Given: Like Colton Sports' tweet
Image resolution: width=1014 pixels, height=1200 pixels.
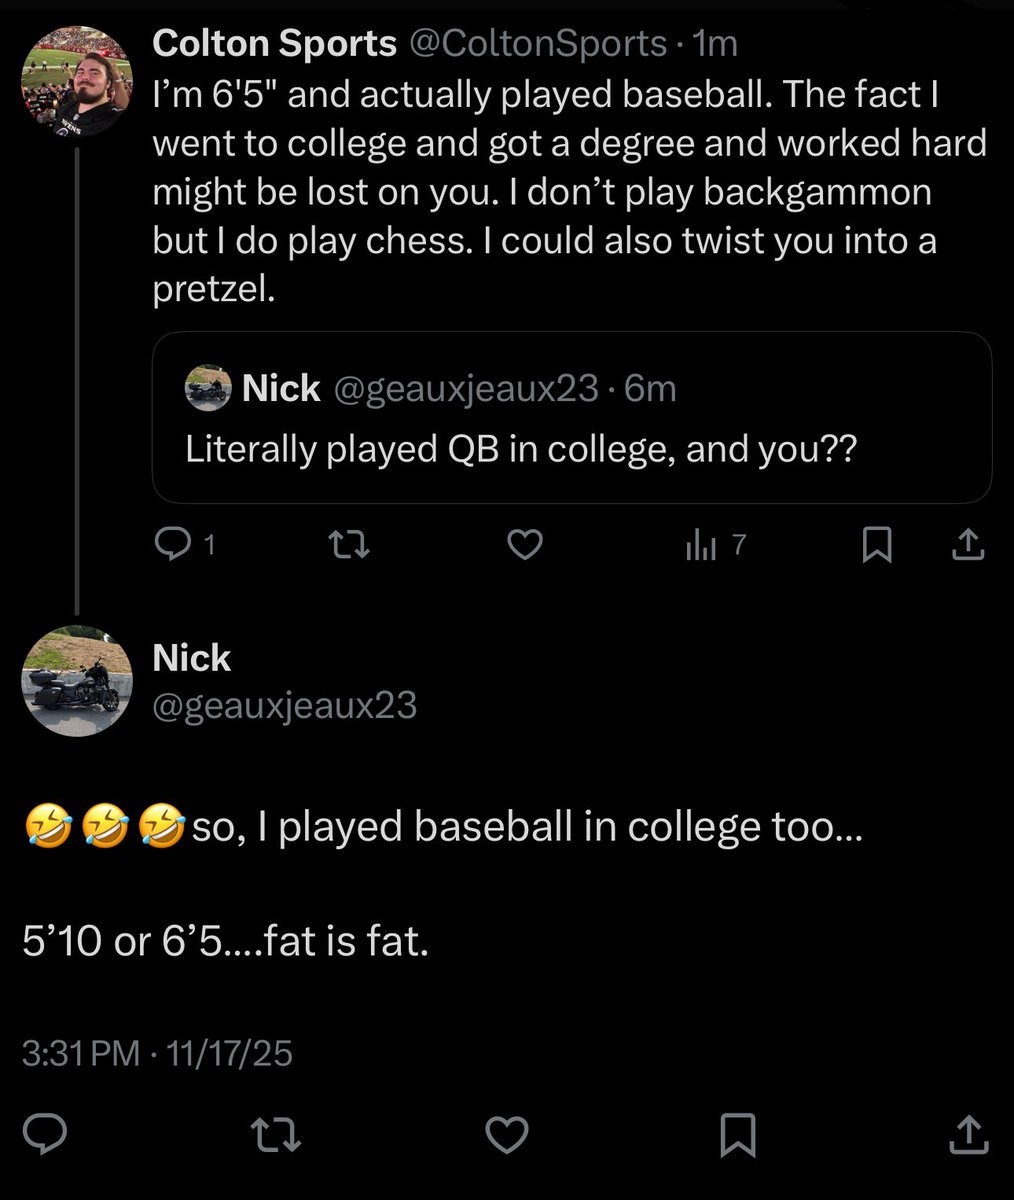Looking at the screenshot, I should 525,545.
